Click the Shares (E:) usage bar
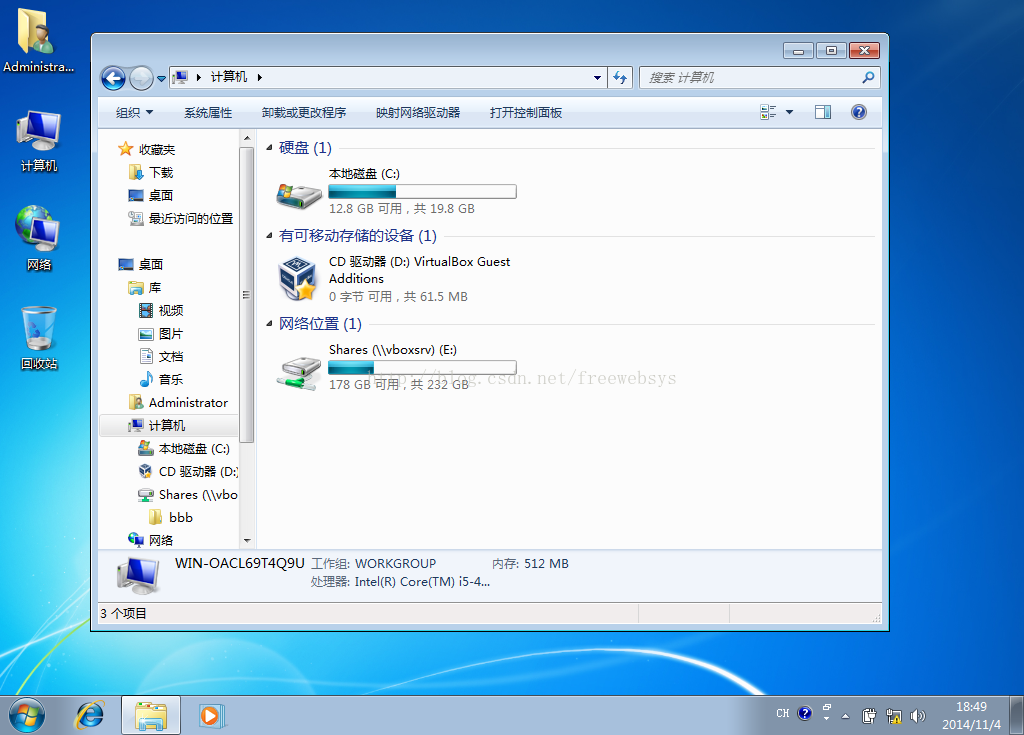 click(x=422, y=367)
